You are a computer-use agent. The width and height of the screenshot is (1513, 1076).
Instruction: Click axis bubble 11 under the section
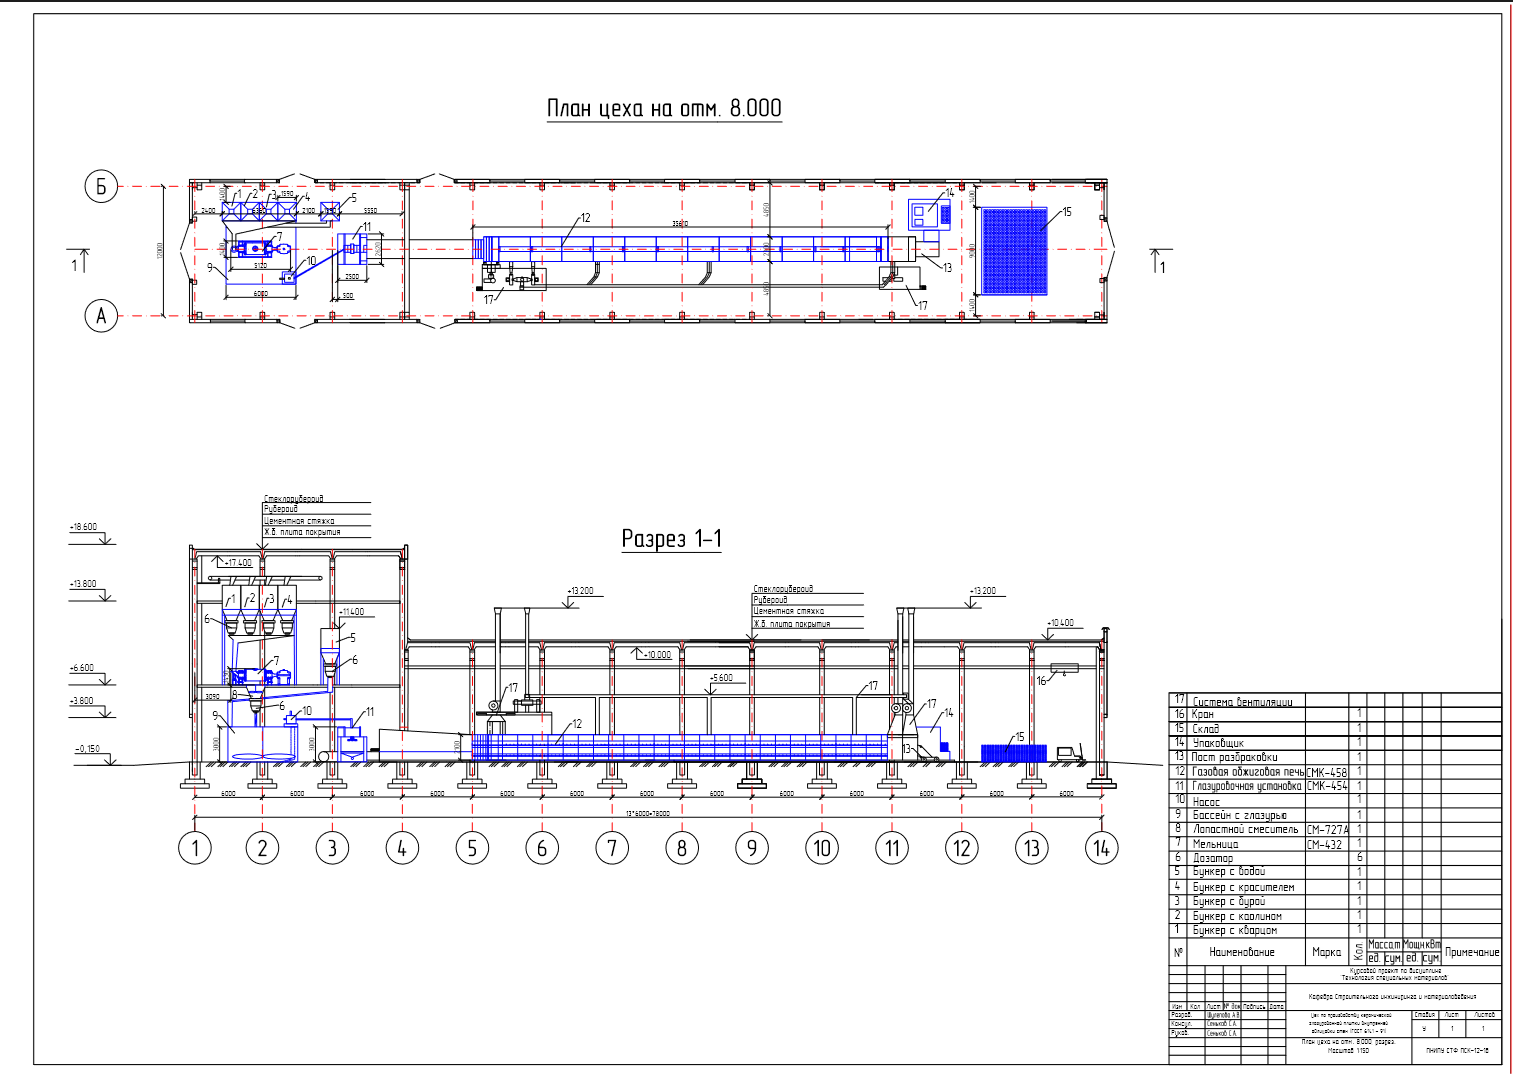892,849
